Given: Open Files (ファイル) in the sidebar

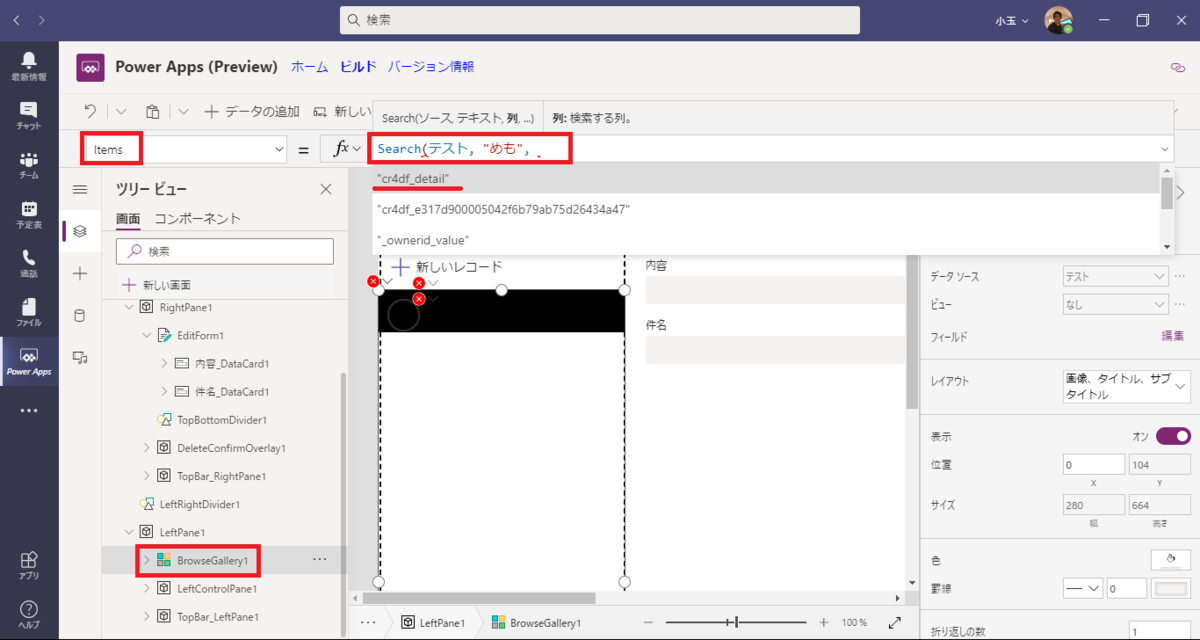Looking at the screenshot, I should pyautogui.click(x=28, y=312).
